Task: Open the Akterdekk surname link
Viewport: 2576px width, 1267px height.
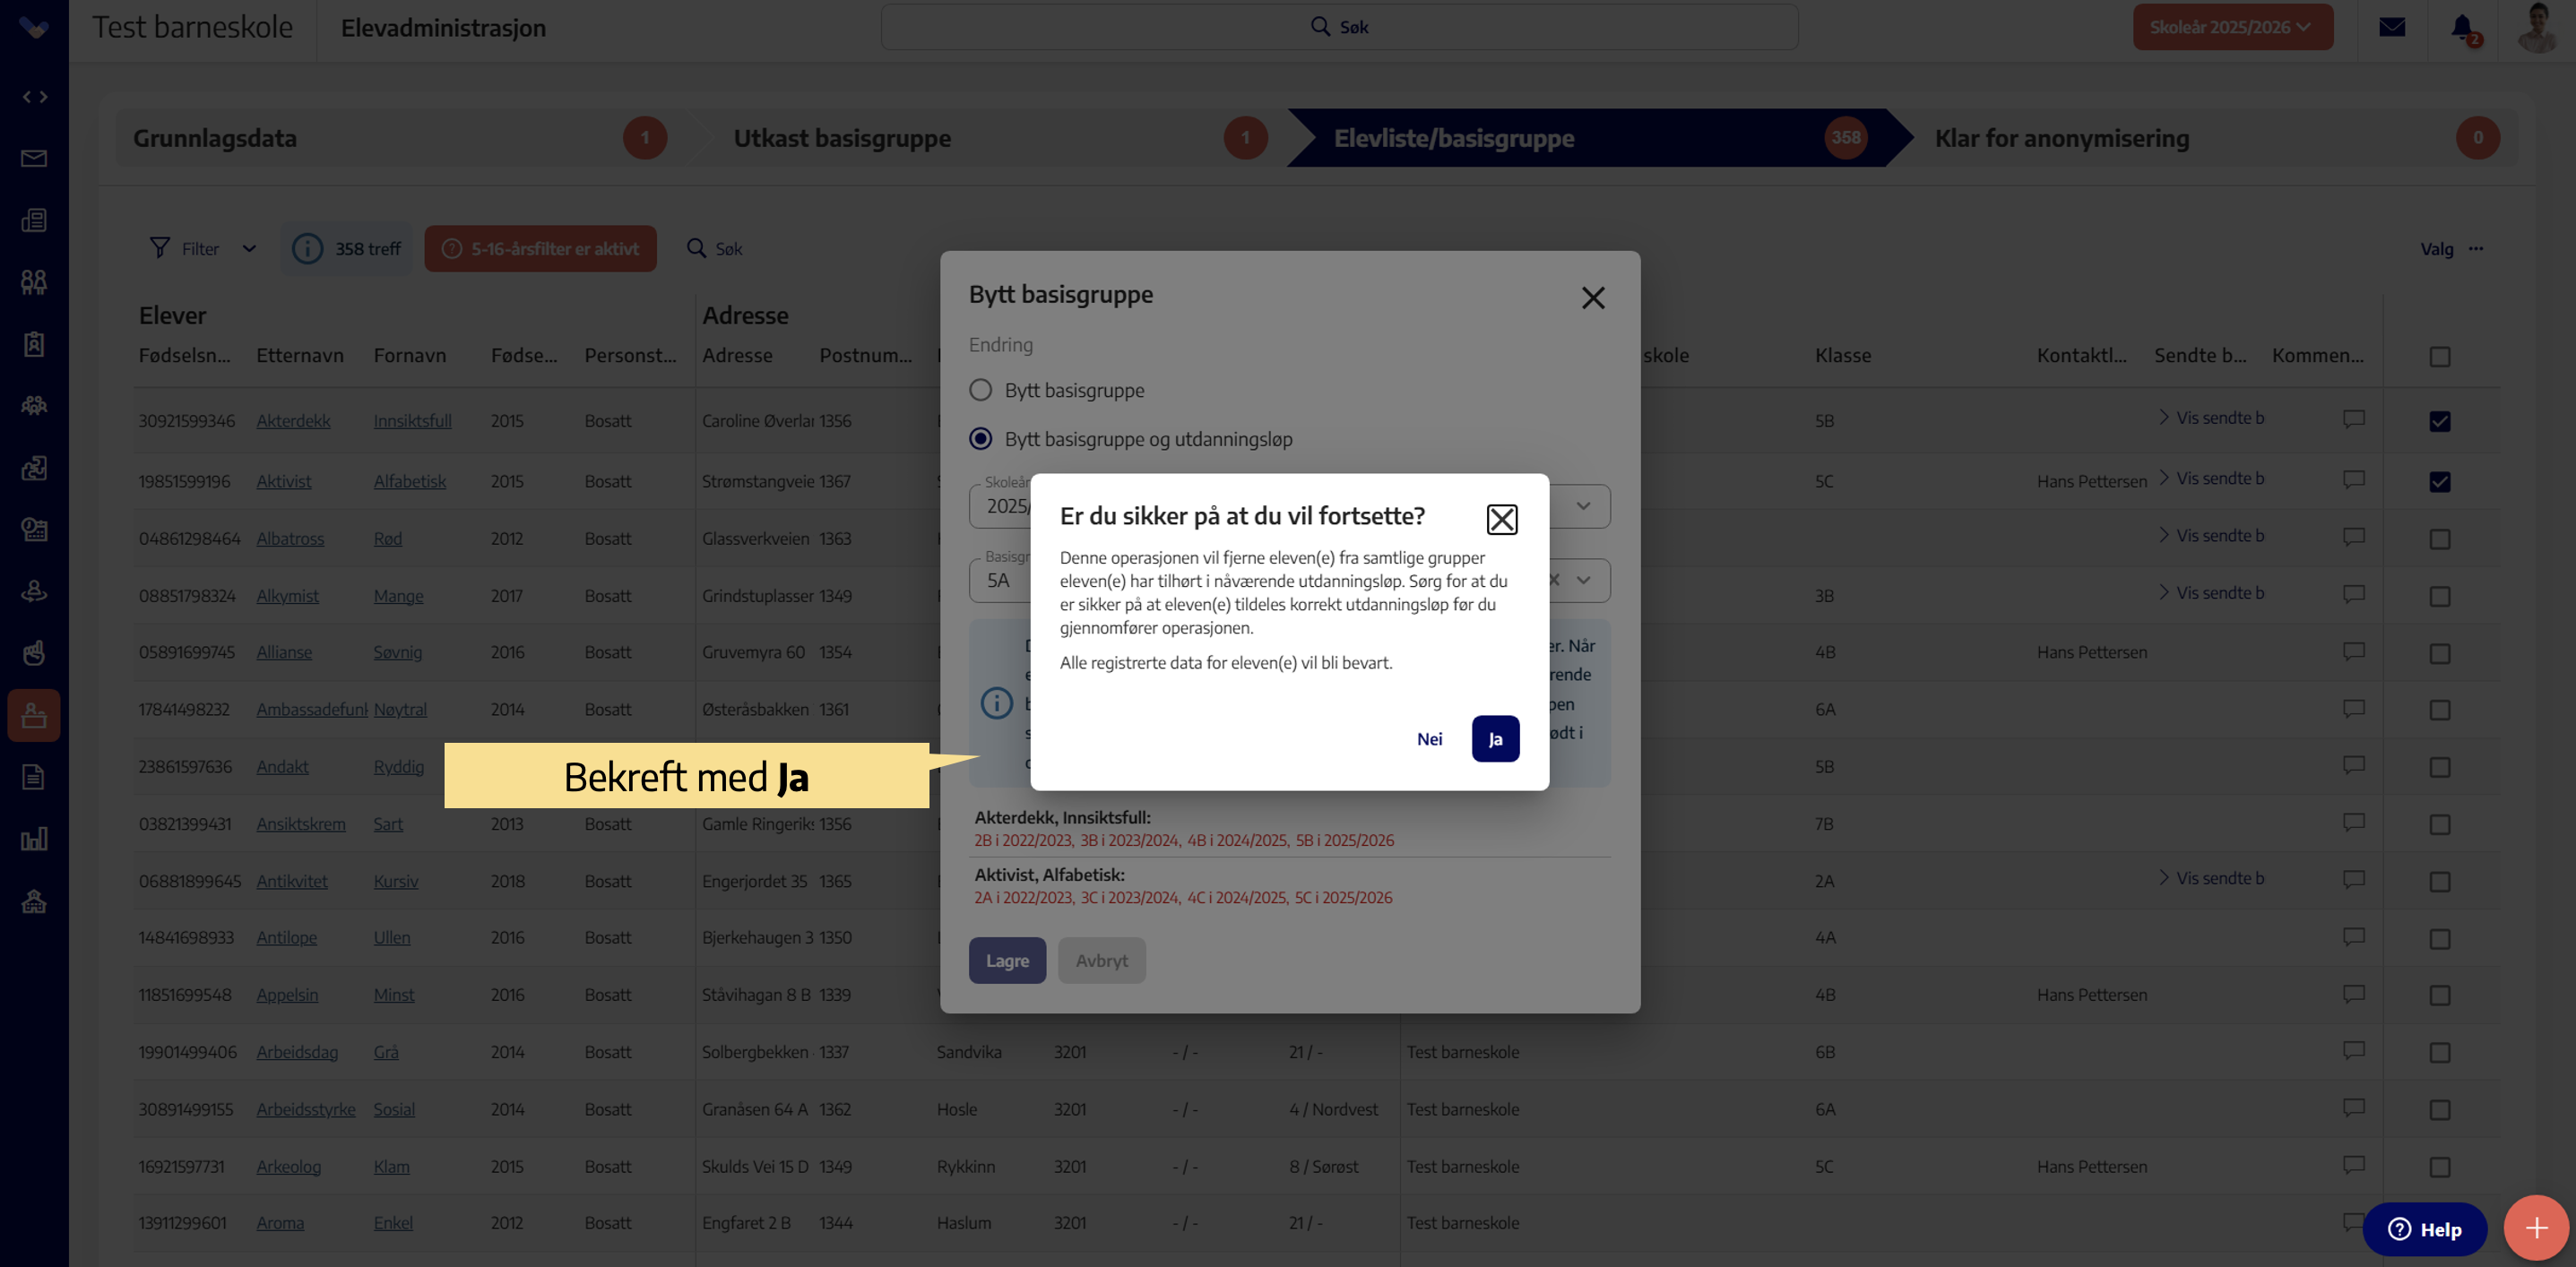Action: coord(293,421)
